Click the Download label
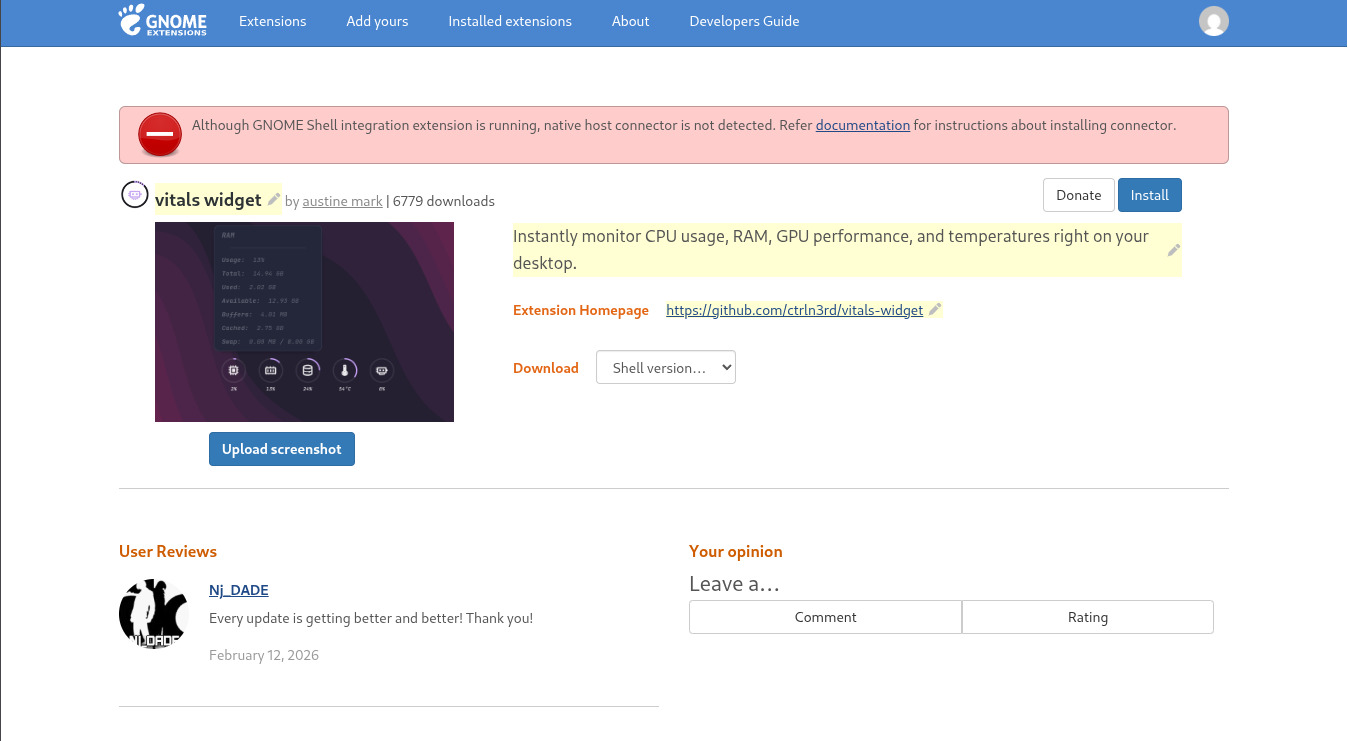 coord(546,368)
